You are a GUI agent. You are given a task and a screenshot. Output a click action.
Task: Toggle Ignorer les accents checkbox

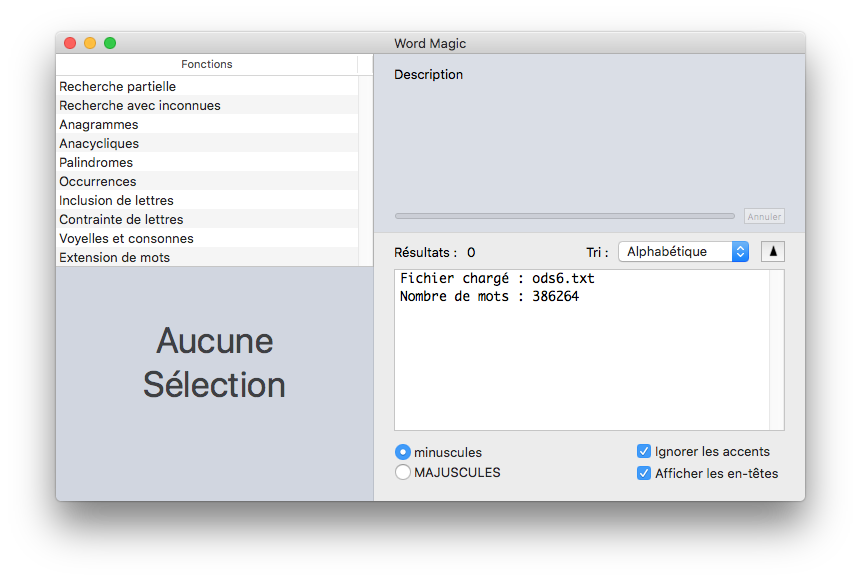(x=644, y=452)
